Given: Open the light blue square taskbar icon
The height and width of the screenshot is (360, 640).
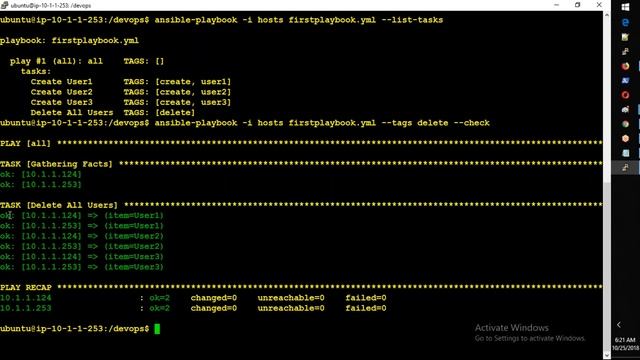Looking at the screenshot, I should point(625,153).
